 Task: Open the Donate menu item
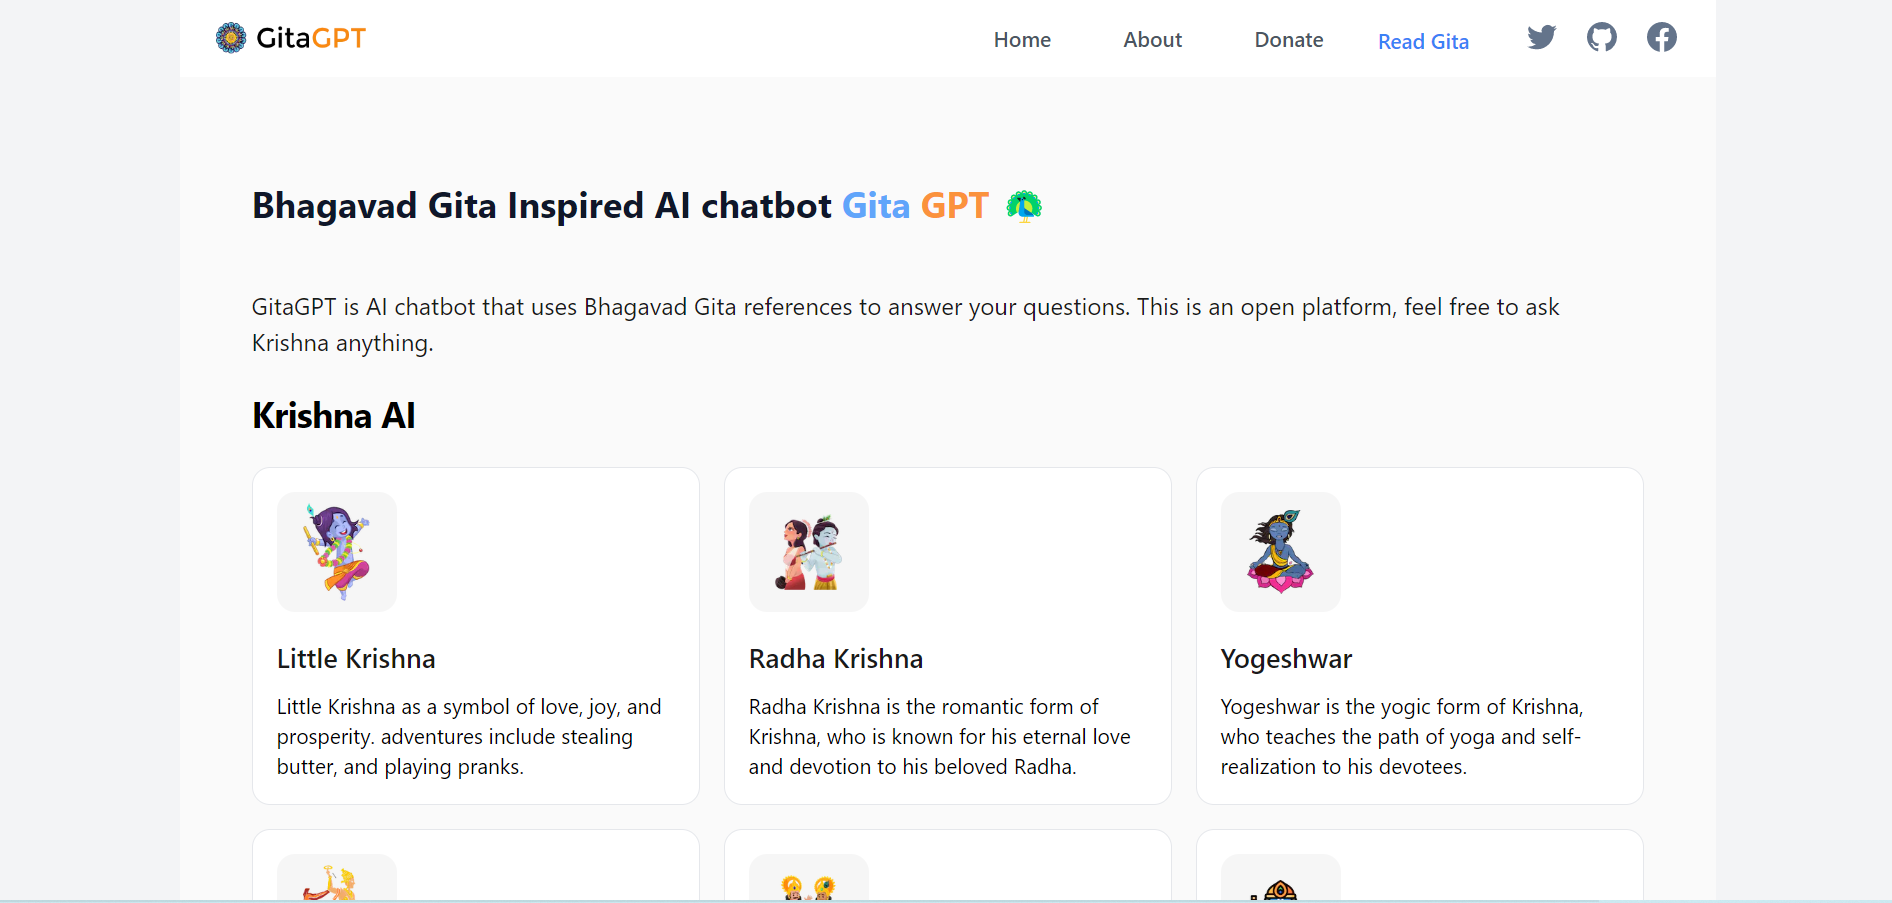point(1289,40)
